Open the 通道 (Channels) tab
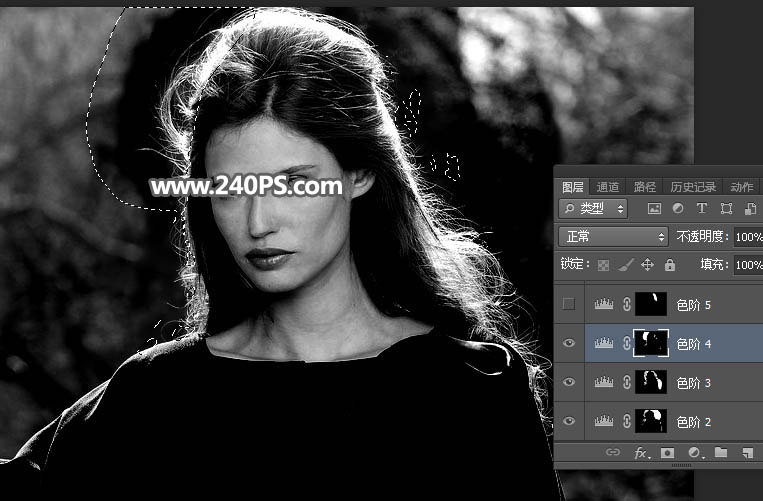763x501 pixels. point(608,187)
